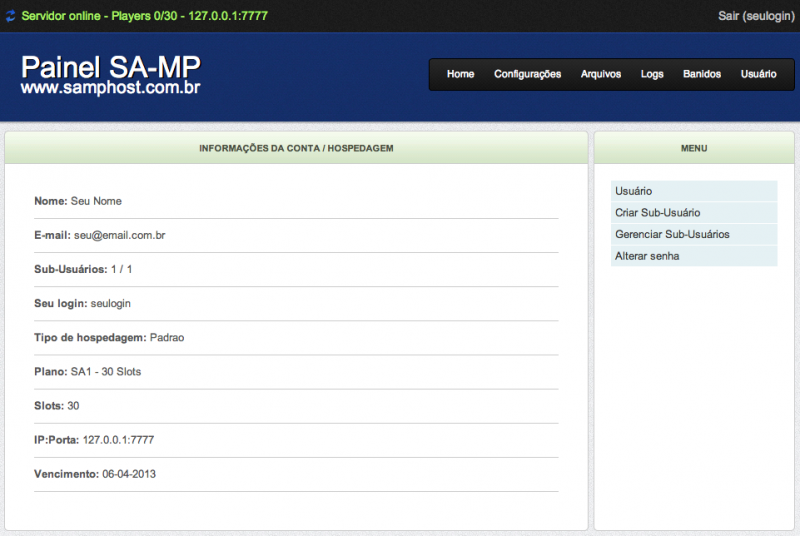Image resolution: width=800 pixels, height=536 pixels.
Task: Click the Sair (seulogin) logout link
Action: coord(756,16)
